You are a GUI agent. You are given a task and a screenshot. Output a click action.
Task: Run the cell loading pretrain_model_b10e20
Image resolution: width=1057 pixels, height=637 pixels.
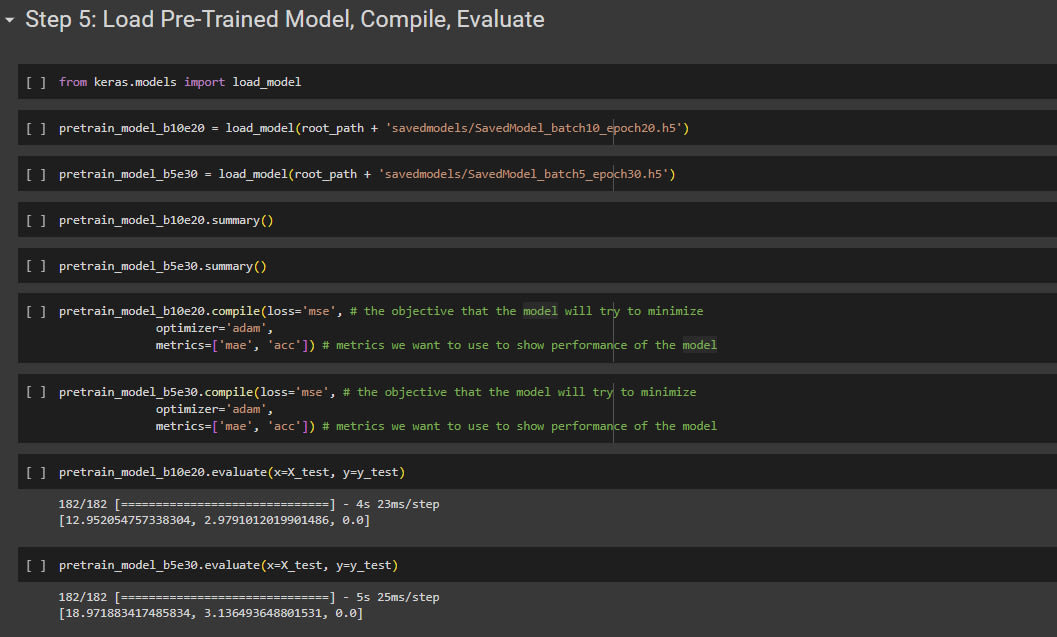pos(35,127)
